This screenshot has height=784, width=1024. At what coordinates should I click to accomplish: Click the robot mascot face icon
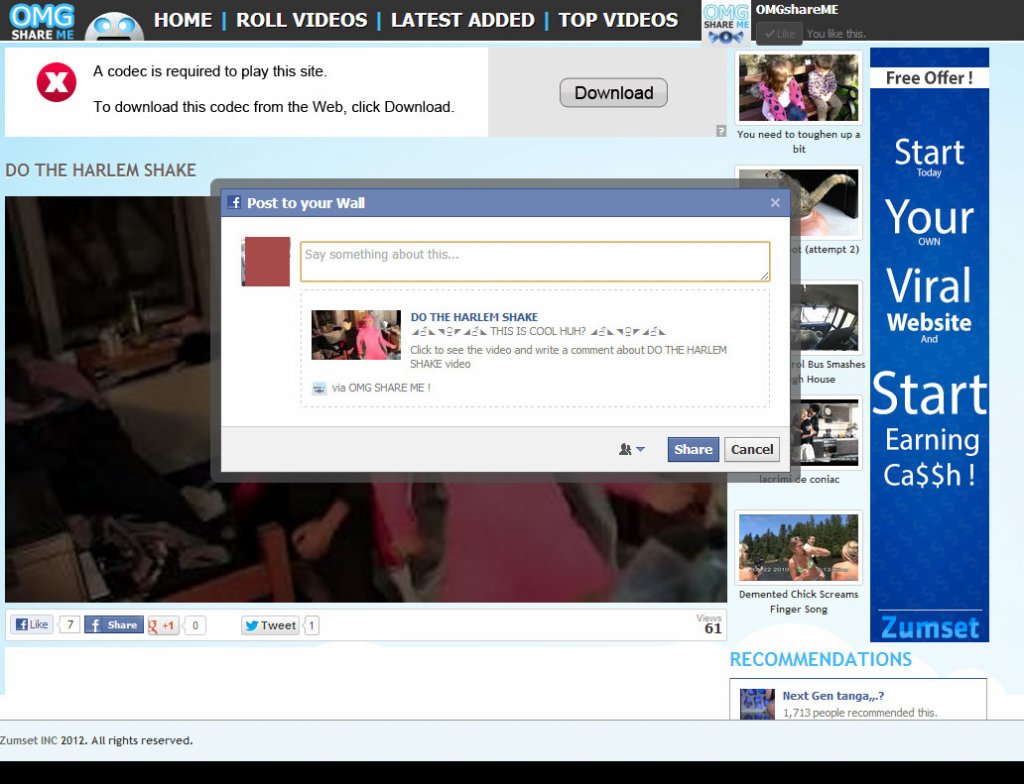(x=114, y=27)
